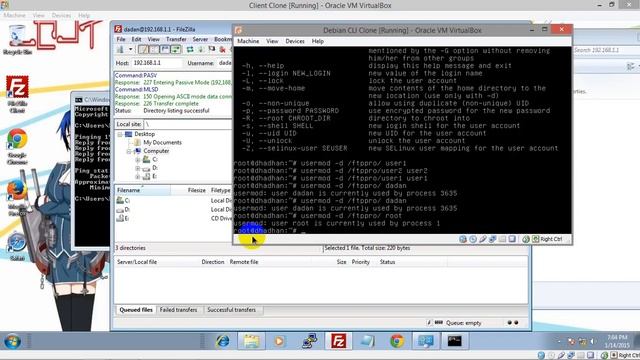Open Devices menu in Debian CLI Clone window
Image resolution: width=640 pixels, height=360 pixels.
coord(295,41)
